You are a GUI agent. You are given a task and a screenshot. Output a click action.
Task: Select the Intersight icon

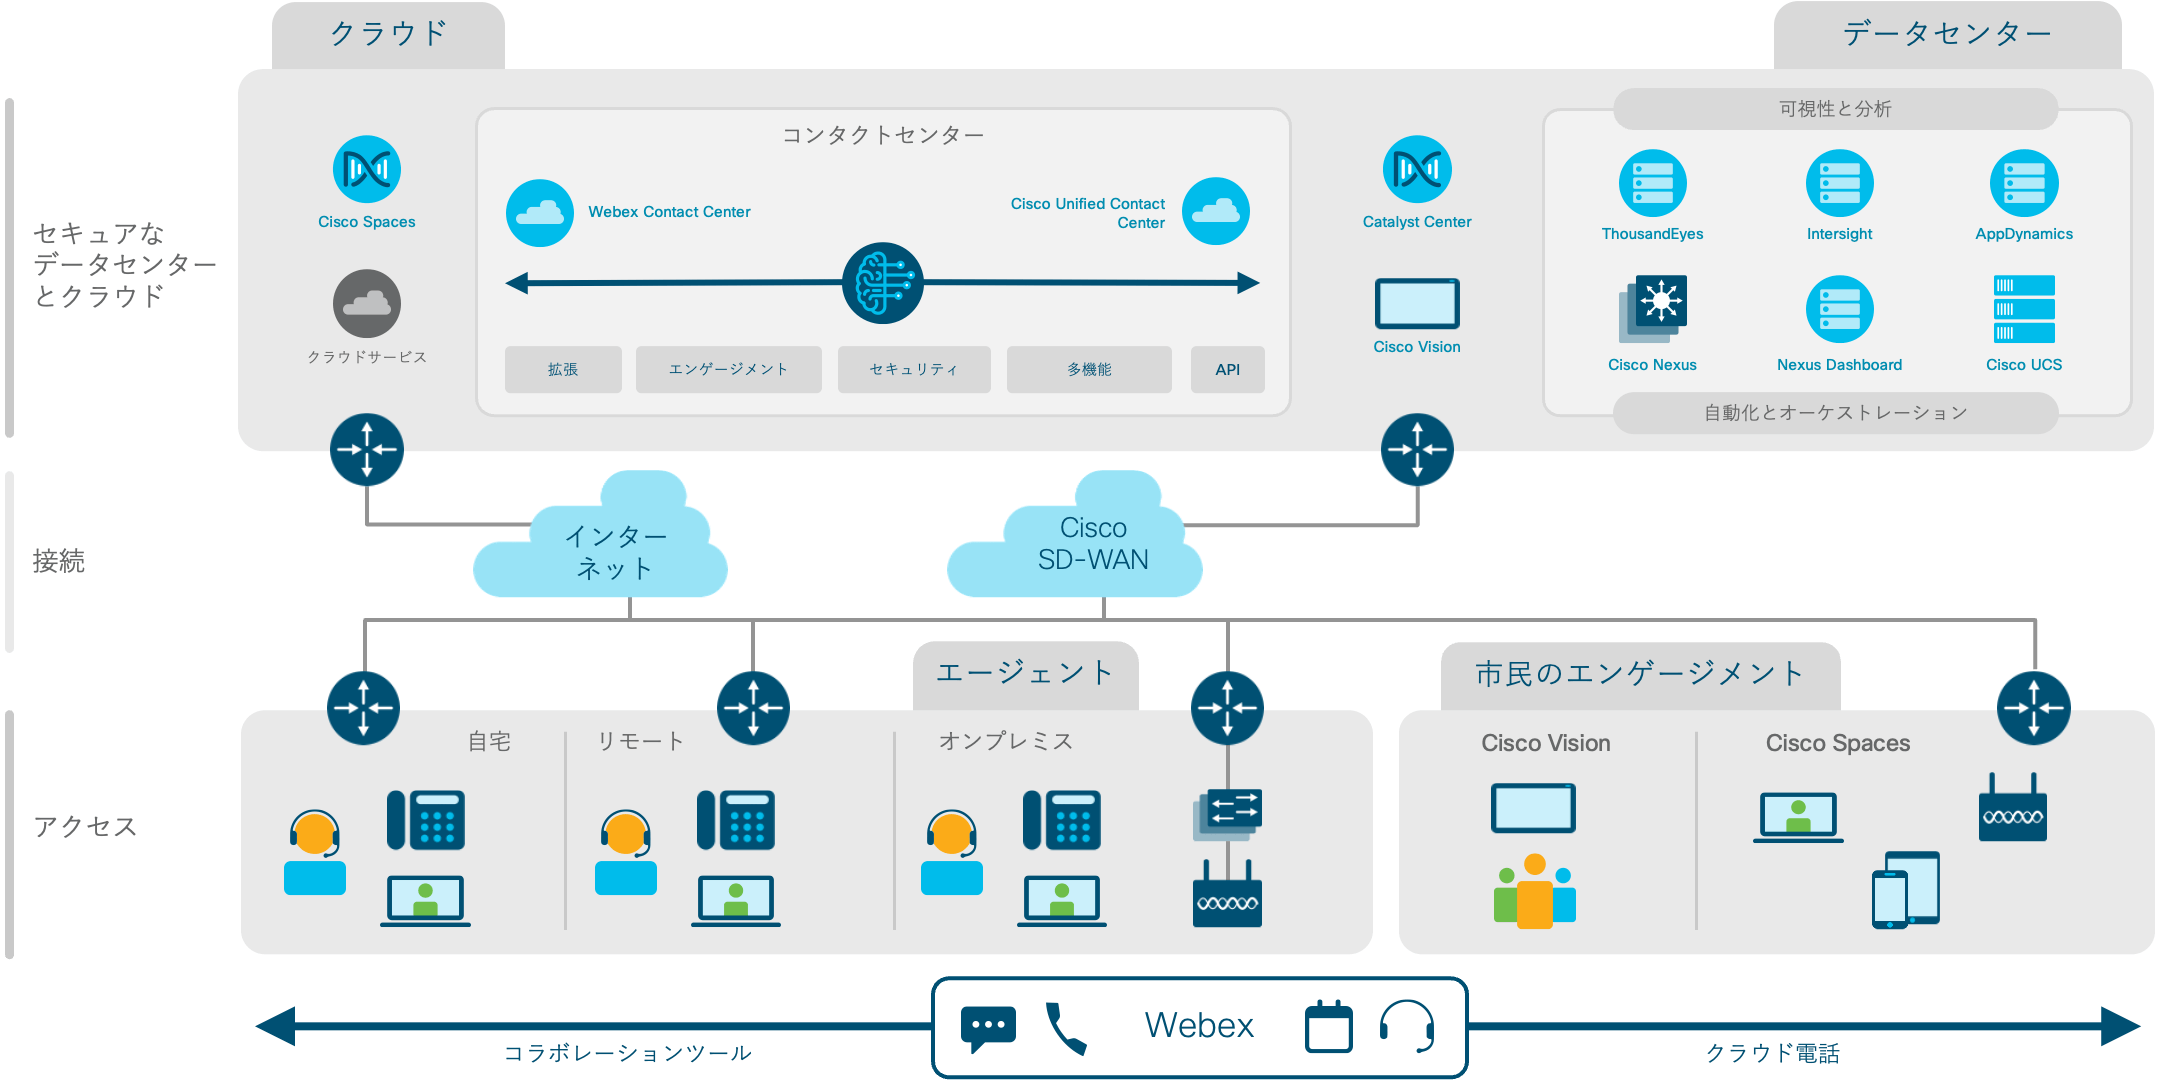click(1840, 184)
